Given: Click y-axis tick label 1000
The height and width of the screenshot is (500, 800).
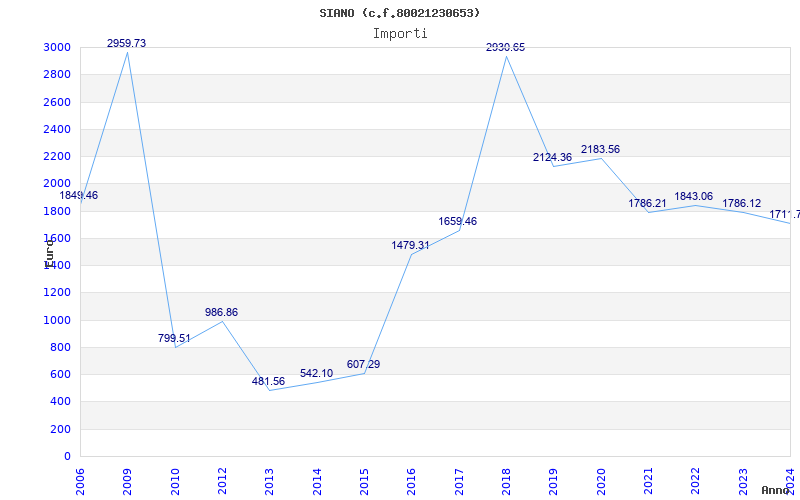Looking at the screenshot, I should (57, 320).
